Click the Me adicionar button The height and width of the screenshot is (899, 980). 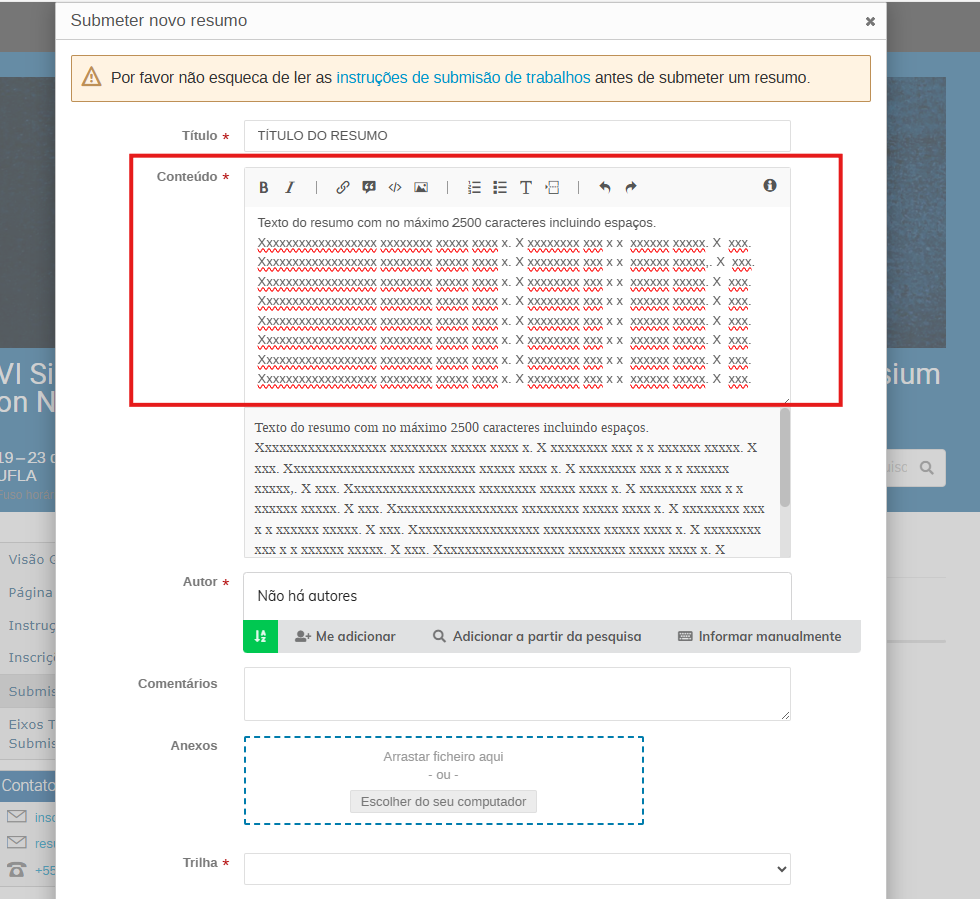[x=345, y=636]
